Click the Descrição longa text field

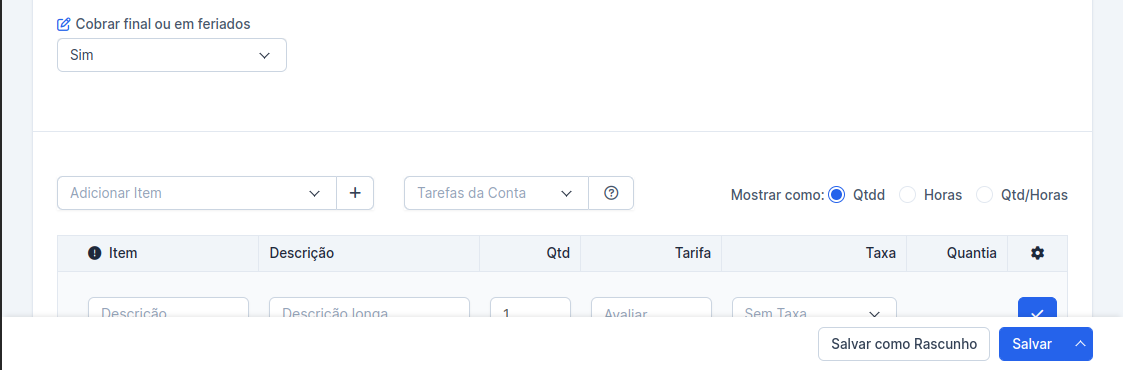370,308
